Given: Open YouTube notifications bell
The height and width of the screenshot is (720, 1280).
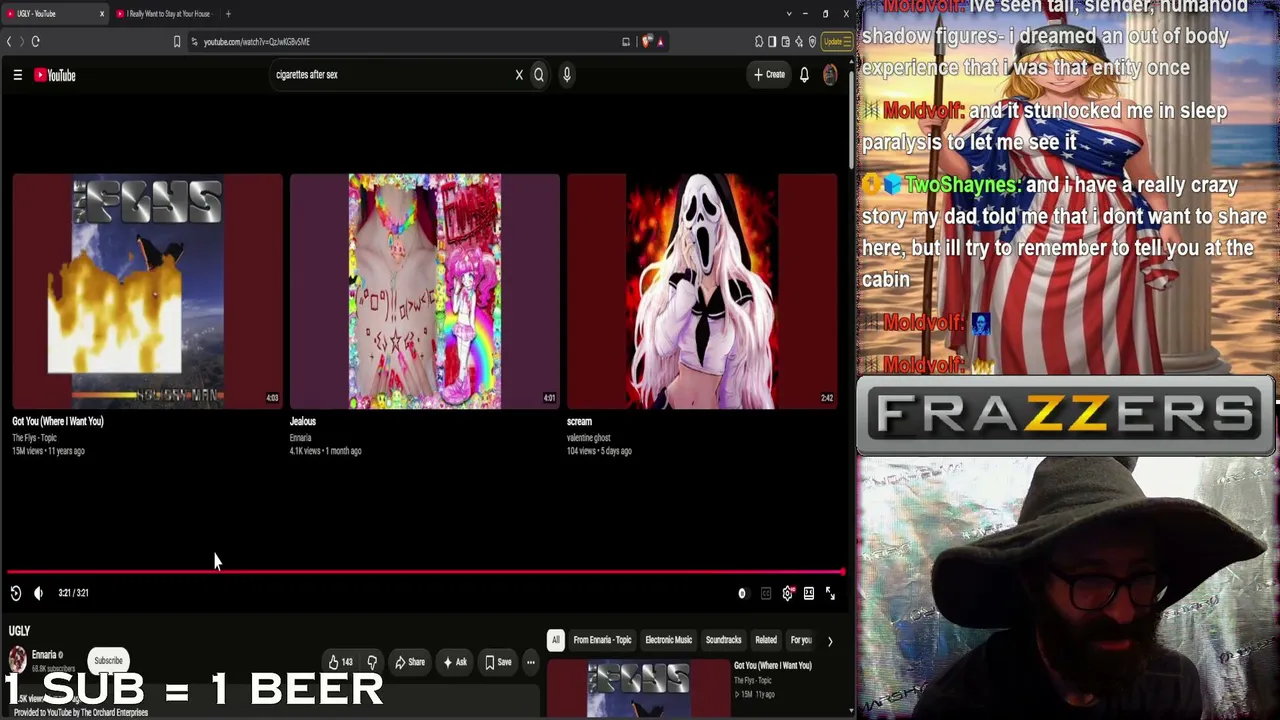Looking at the screenshot, I should pyautogui.click(x=804, y=75).
